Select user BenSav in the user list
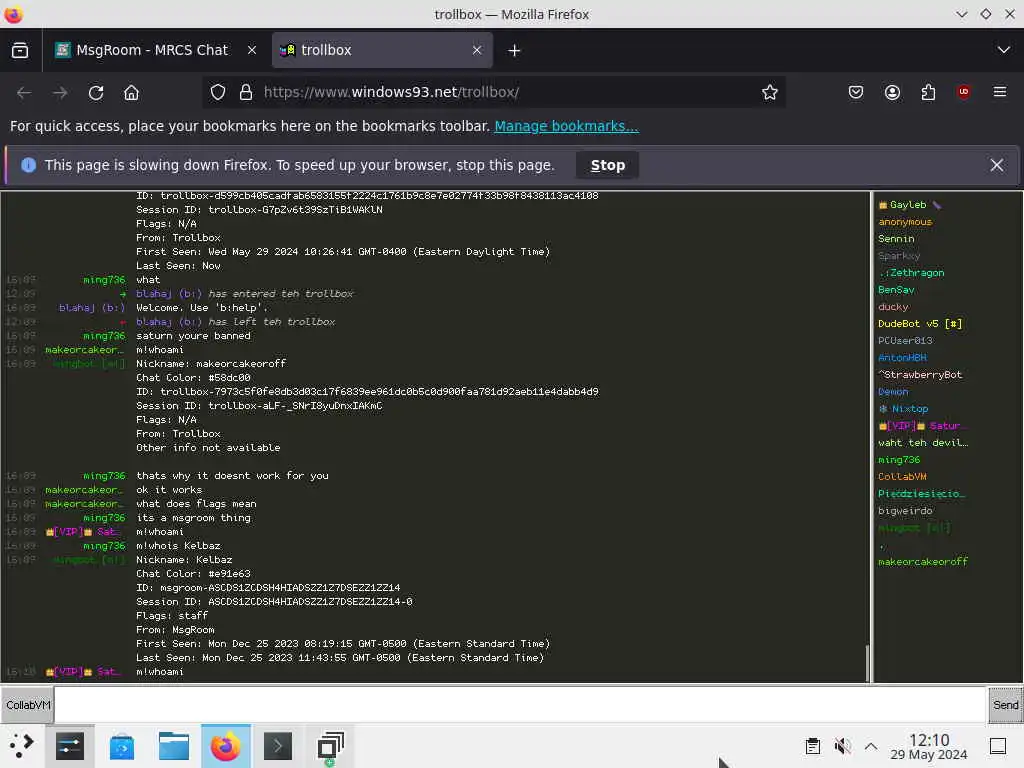1024x768 pixels. [896, 290]
